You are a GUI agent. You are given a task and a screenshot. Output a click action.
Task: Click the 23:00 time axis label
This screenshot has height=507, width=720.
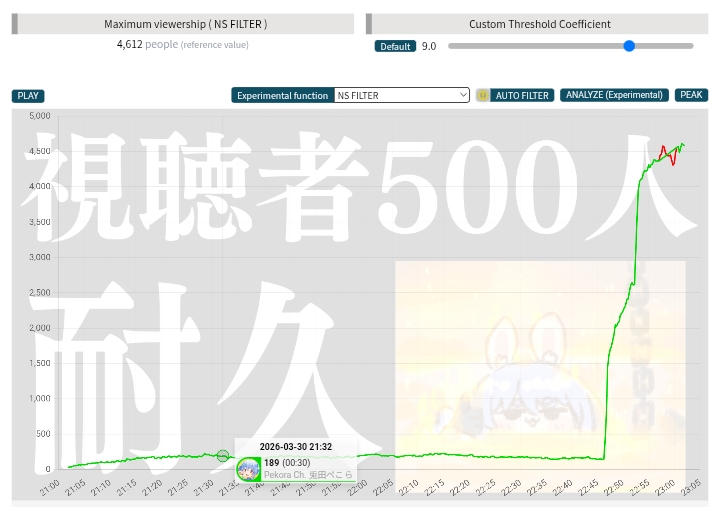point(666,488)
